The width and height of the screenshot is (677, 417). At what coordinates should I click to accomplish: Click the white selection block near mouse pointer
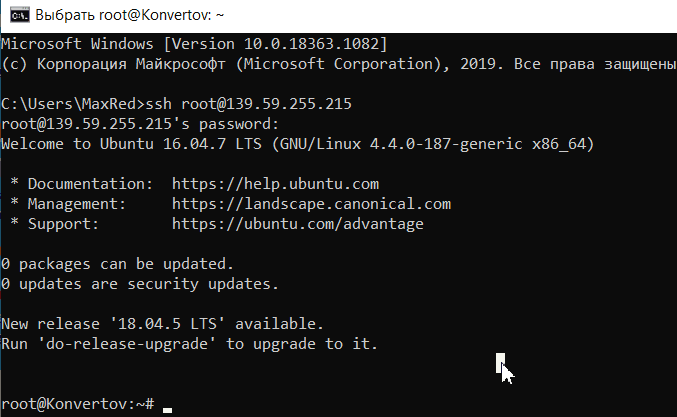(500, 363)
